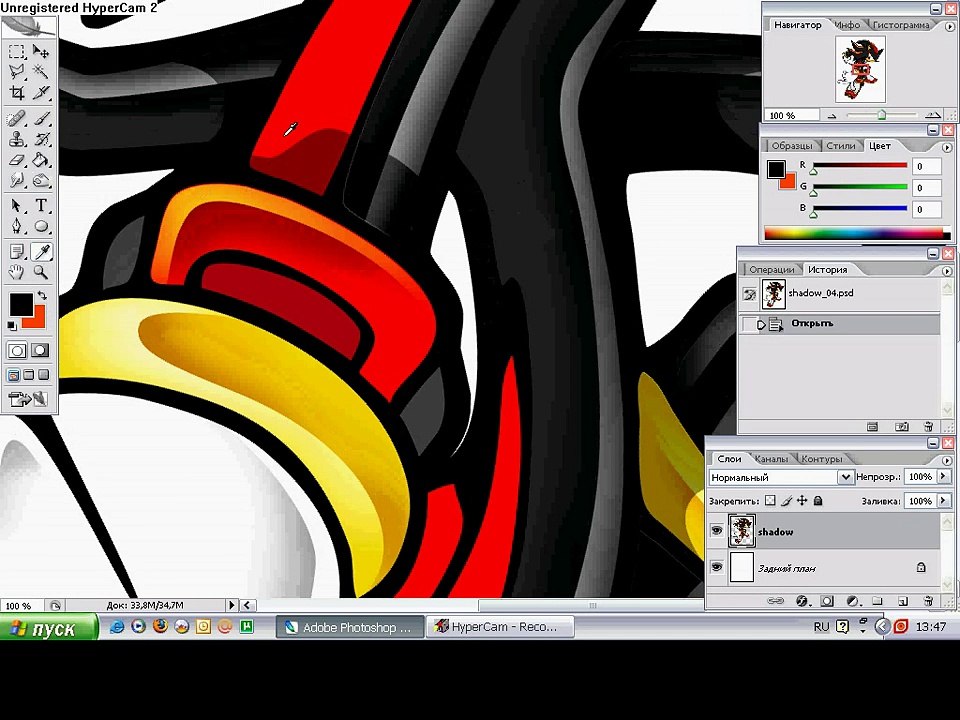This screenshot has height=720, width=960.
Task: Toggle lock transparent pixels
Action: (x=770, y=501)
